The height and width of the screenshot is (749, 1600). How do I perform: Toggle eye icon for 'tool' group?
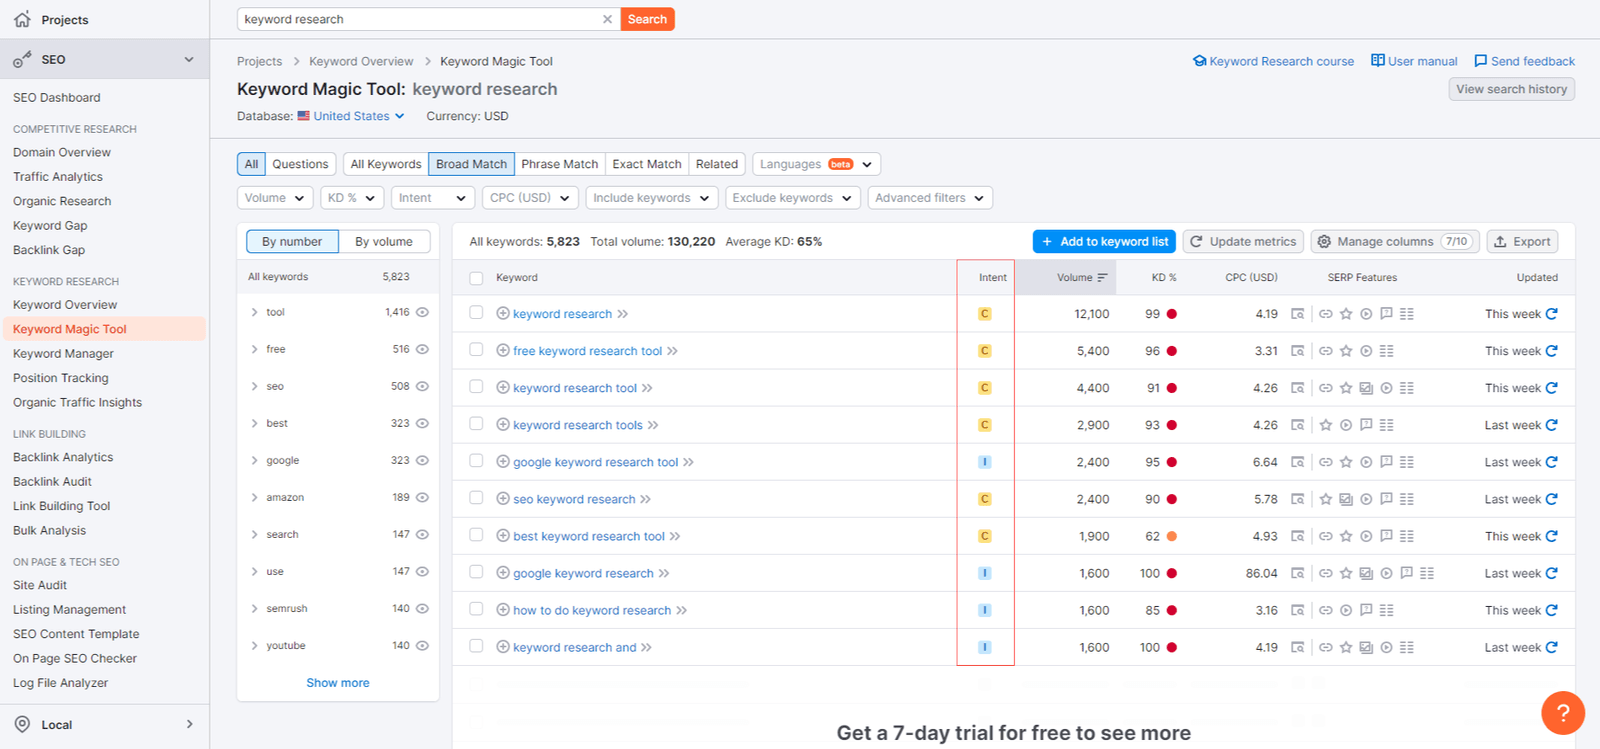[422, 312]
